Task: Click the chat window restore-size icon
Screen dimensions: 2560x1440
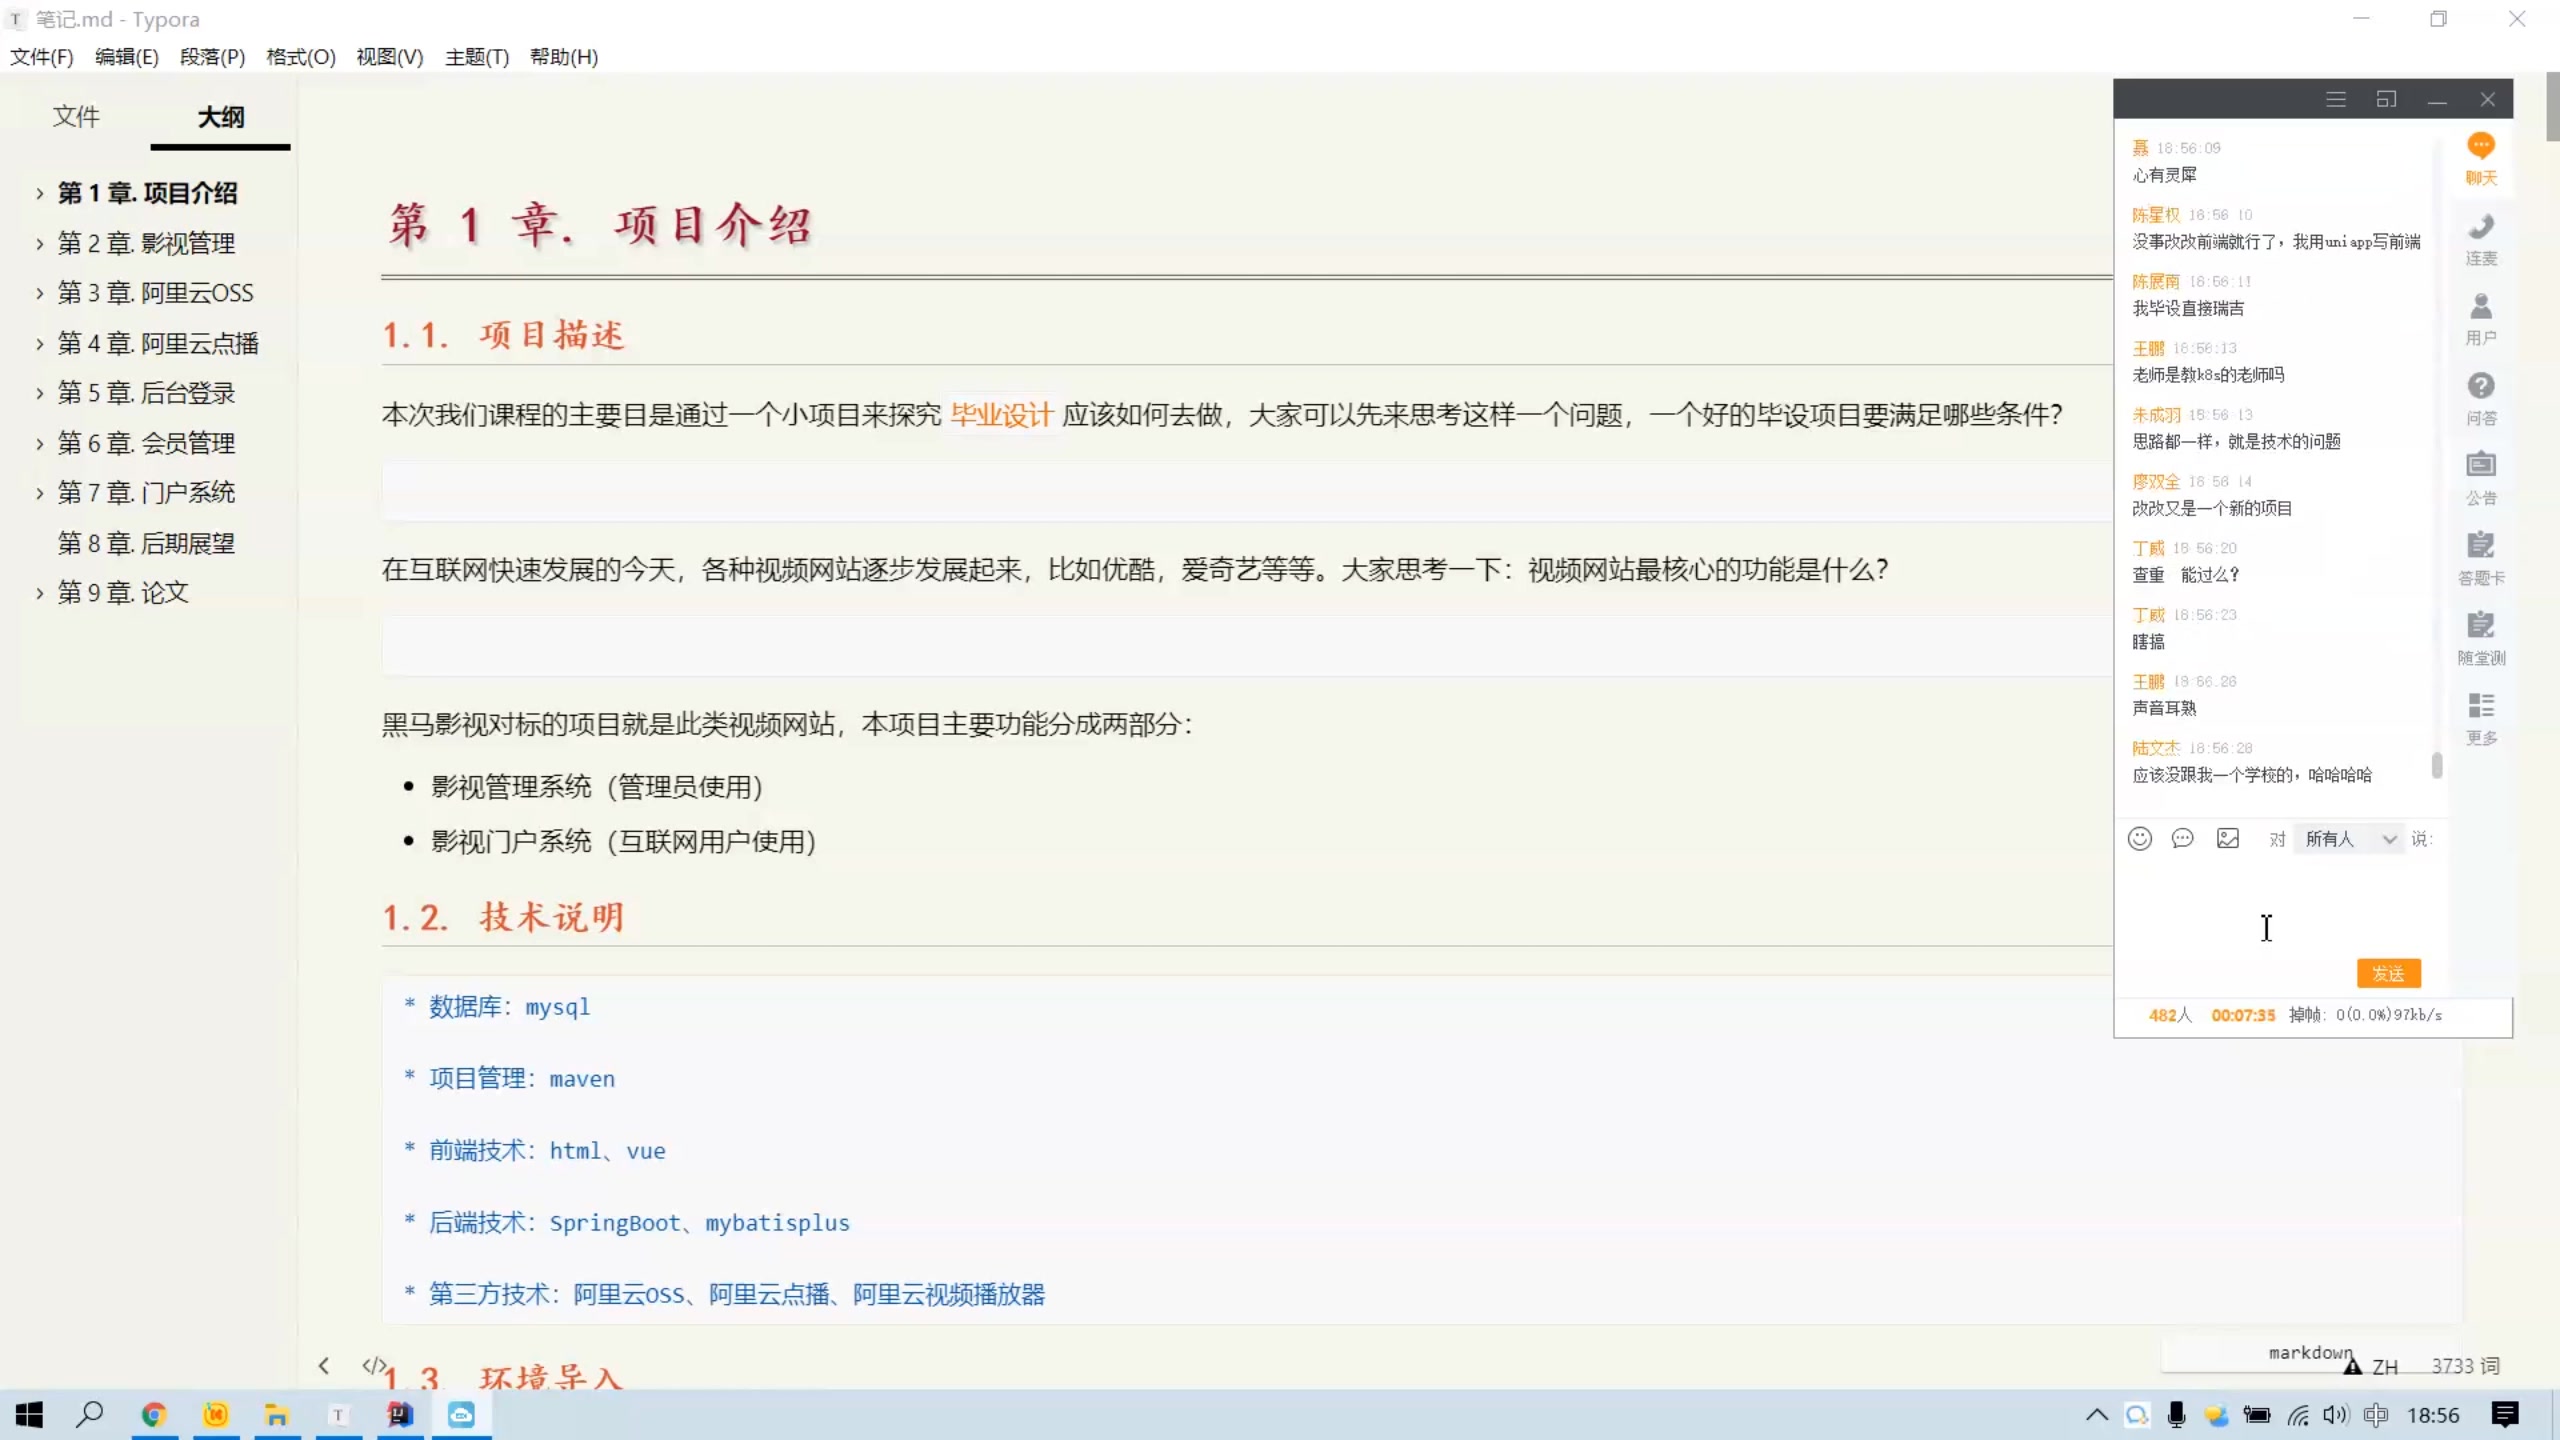Action: [x=2387, y=99]
